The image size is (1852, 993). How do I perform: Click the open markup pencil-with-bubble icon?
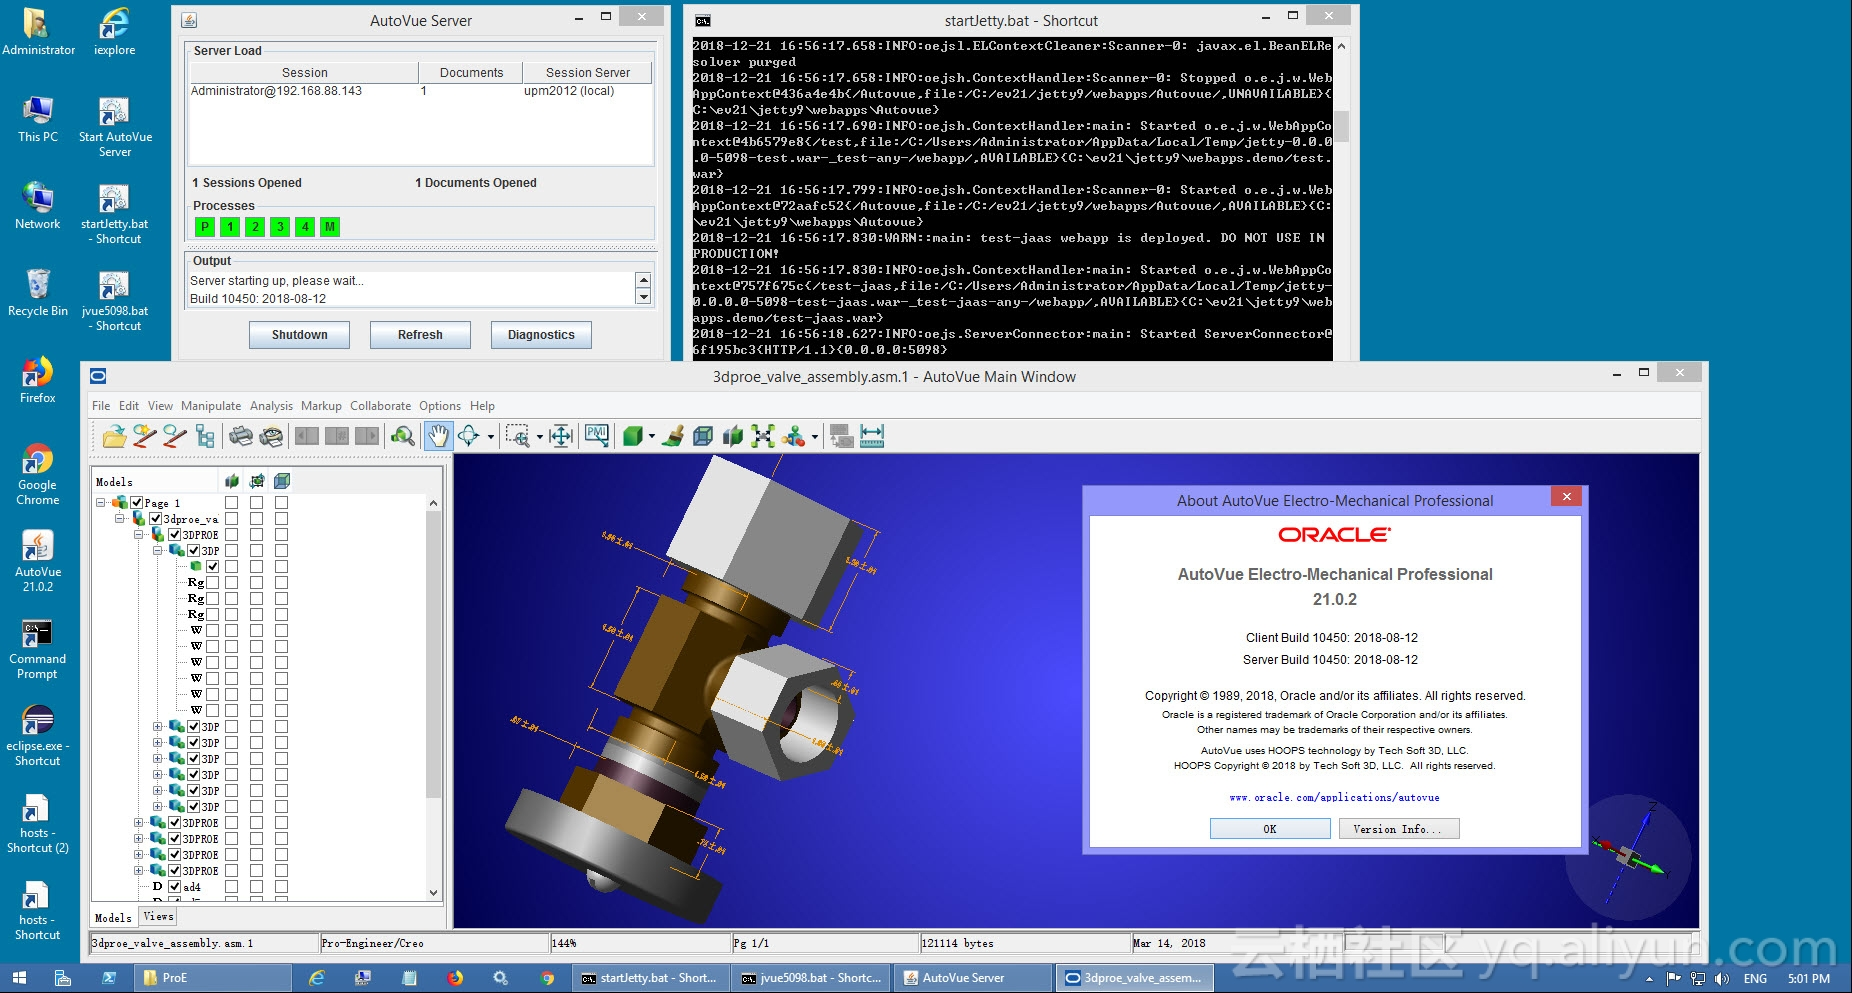[175, 436]
